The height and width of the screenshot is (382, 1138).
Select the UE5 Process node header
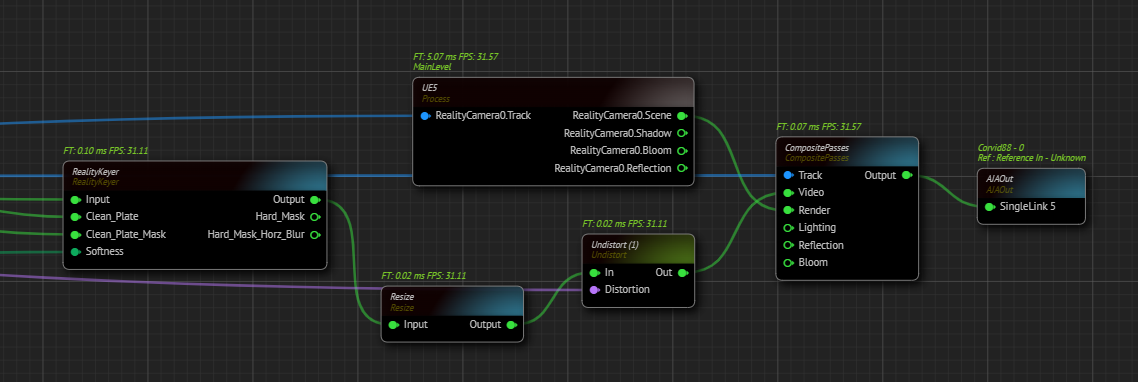[x=553, y=92]
